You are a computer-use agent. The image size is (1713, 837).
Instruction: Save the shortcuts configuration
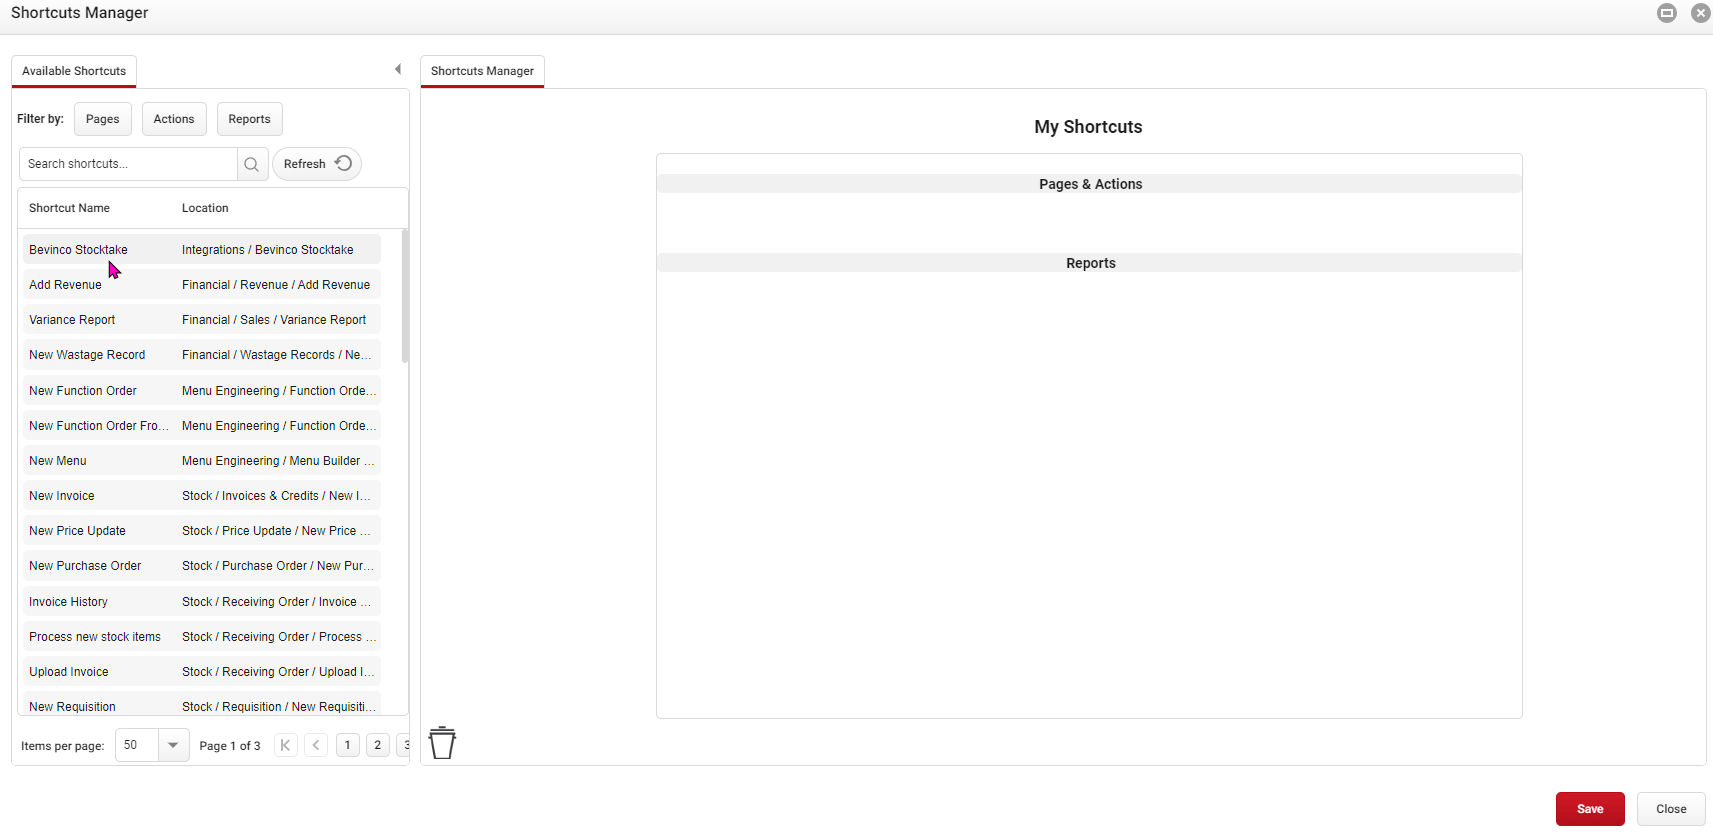pos(1589,809)
